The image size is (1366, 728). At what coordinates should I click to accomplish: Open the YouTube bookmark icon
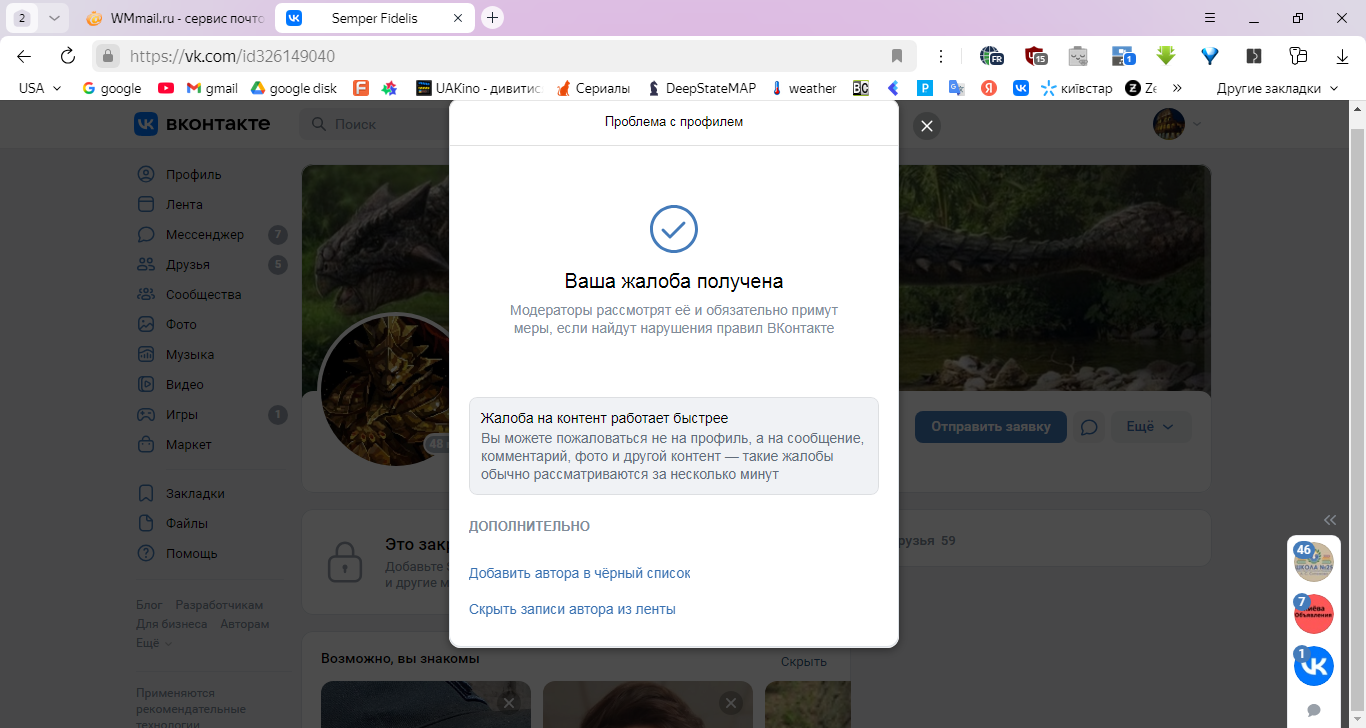[166, 88]
